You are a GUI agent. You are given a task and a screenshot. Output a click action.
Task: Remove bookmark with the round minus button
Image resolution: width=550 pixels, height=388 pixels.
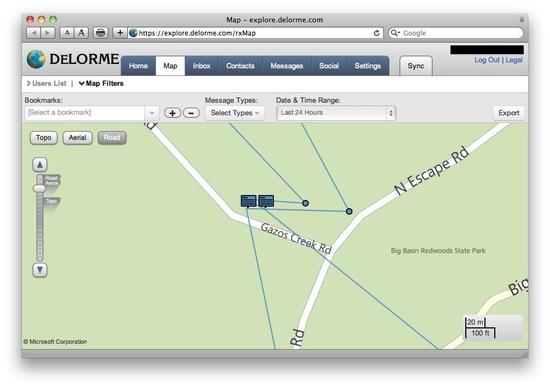click(191, 113)
